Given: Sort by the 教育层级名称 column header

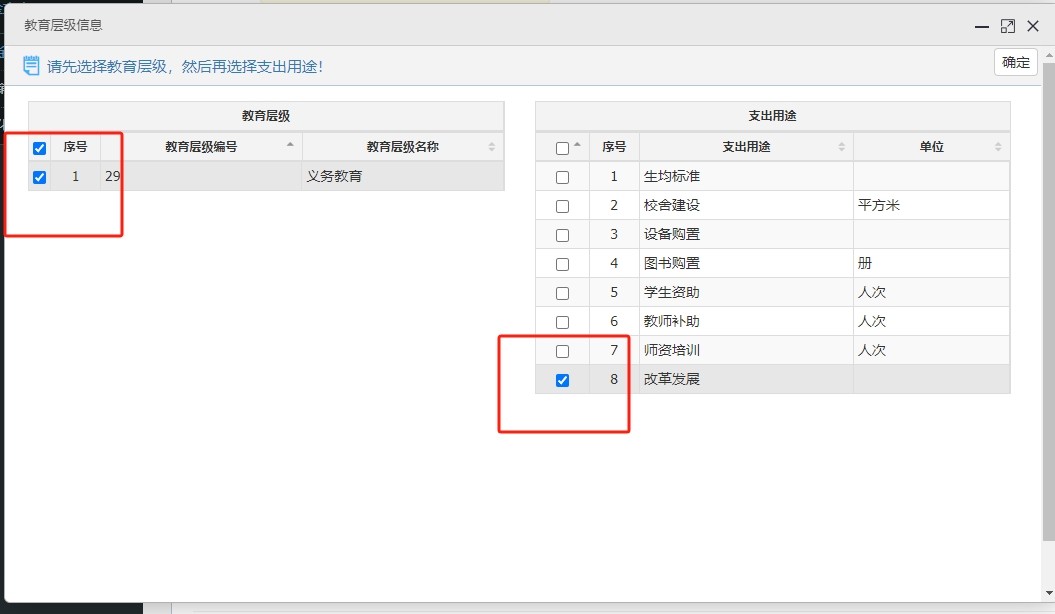Looking at the screenshot, I should [403, 147].
